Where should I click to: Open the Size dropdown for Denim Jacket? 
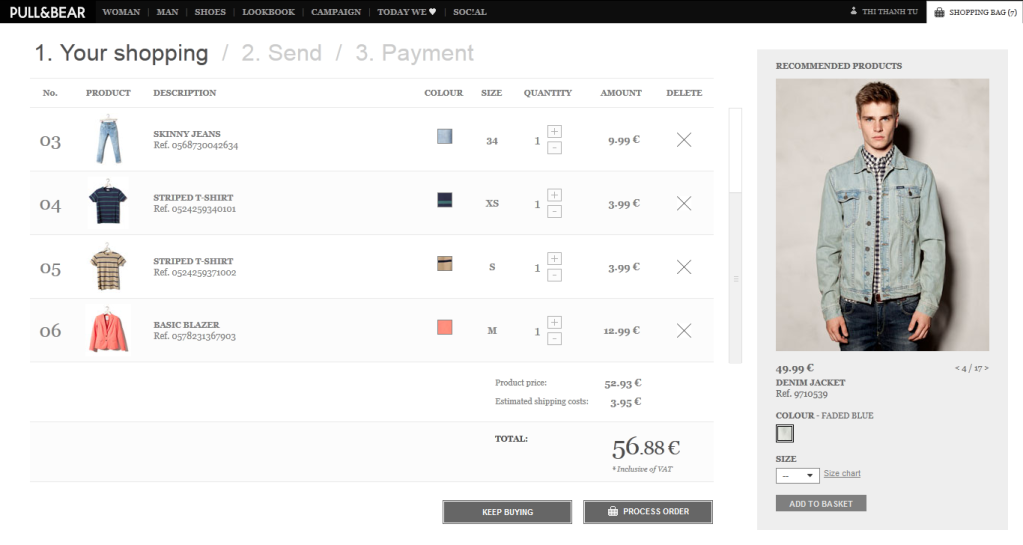pos(798,476)
